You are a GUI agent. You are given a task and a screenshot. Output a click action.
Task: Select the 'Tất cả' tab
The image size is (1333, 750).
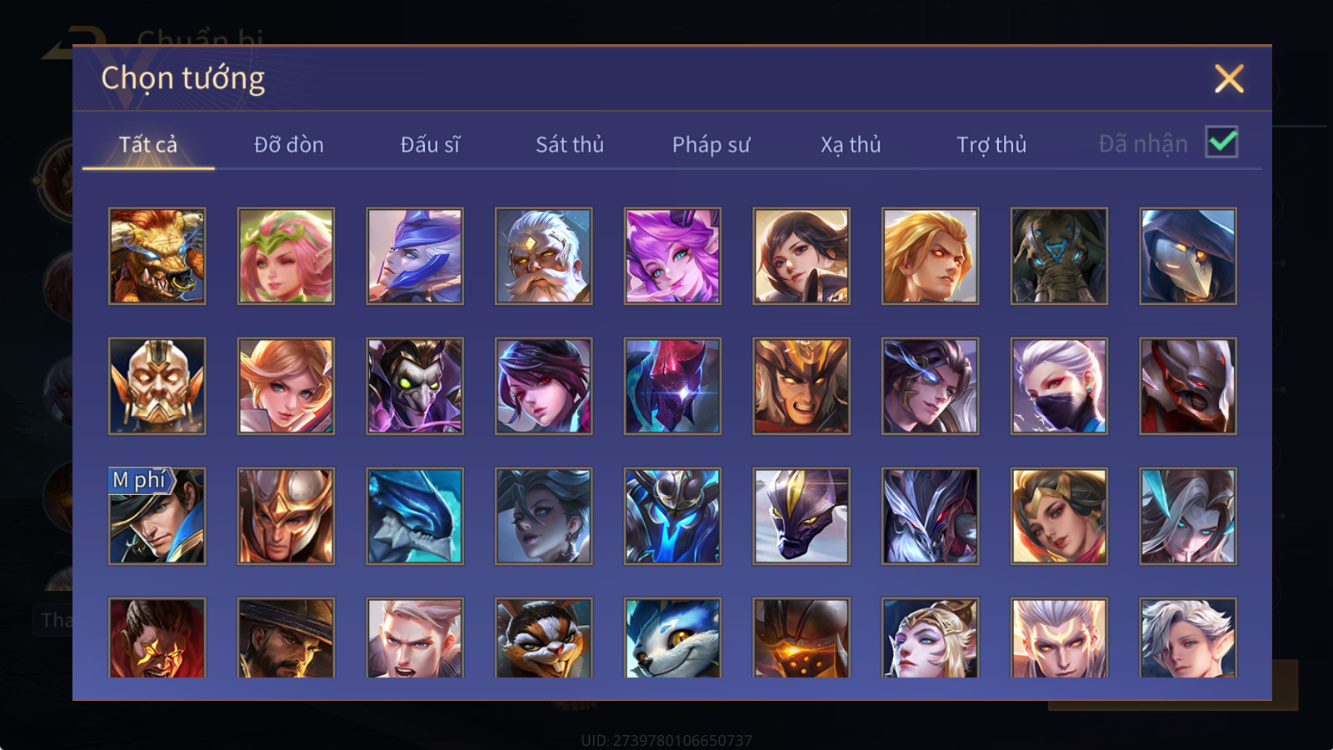pos(148,145)
